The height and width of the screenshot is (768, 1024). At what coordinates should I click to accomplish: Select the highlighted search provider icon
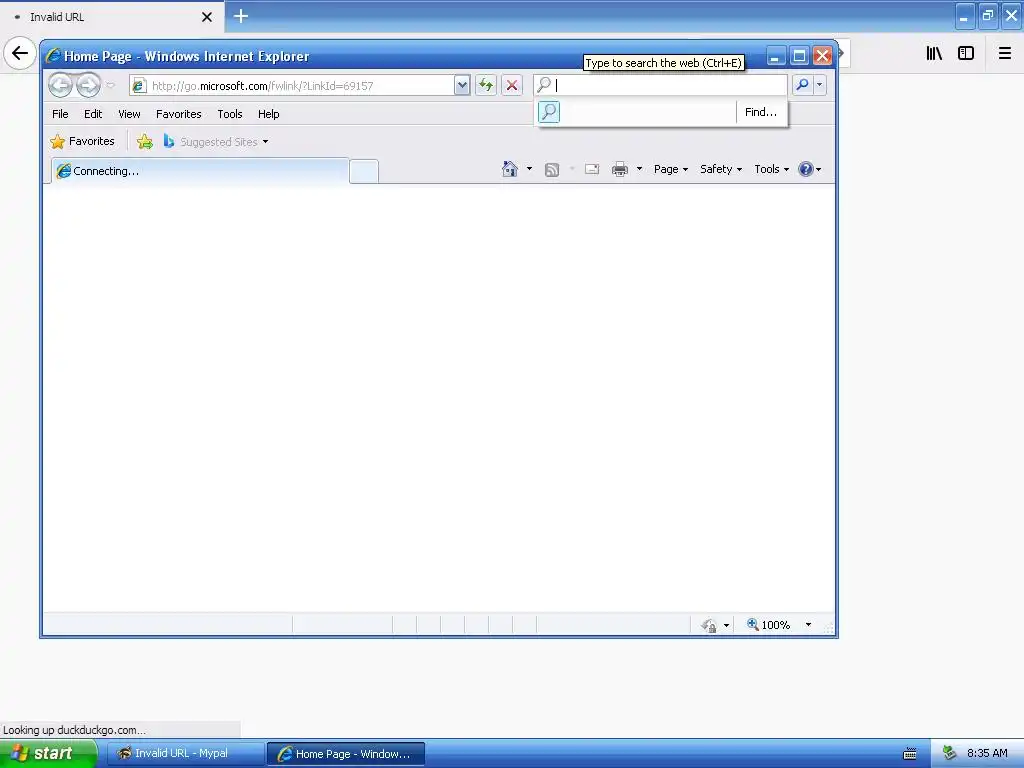click(x=549, y=112)
